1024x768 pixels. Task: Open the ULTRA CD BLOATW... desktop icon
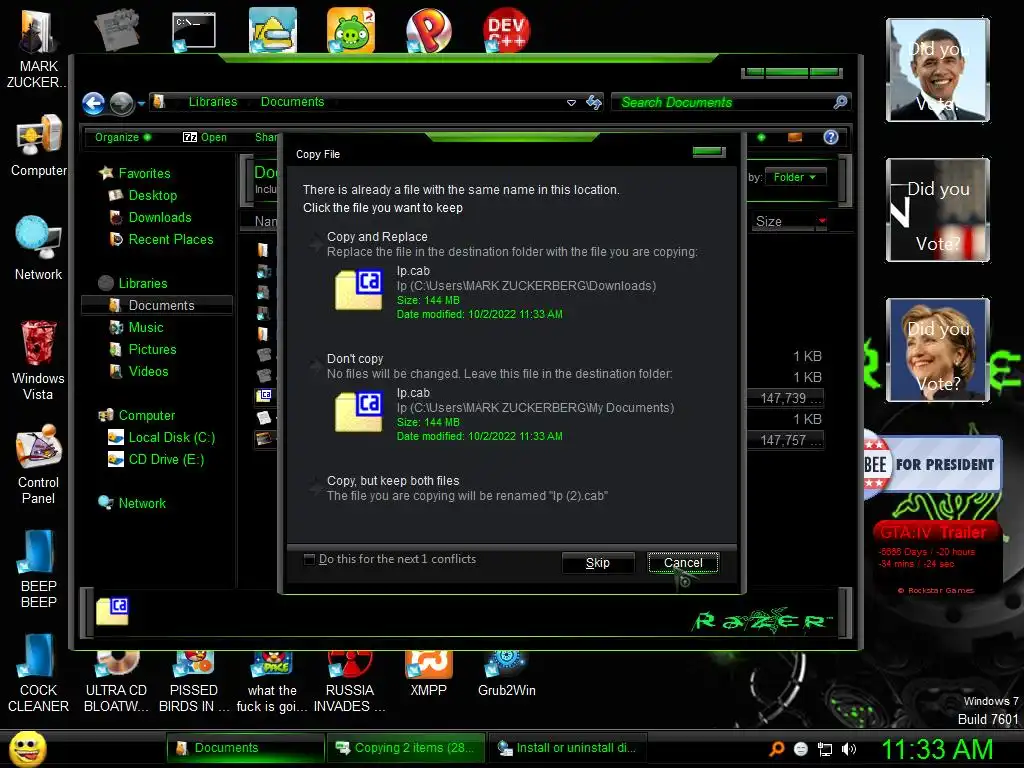(x=116, y=681)
